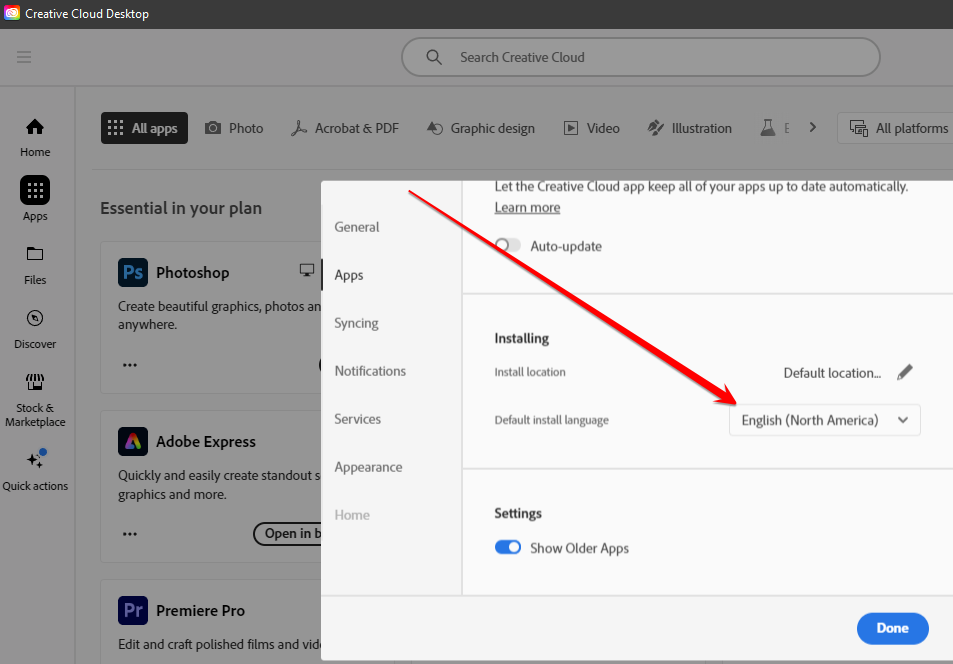Screen dimensions: 953x664
Task: Click the Install location label
Action: 530,372
